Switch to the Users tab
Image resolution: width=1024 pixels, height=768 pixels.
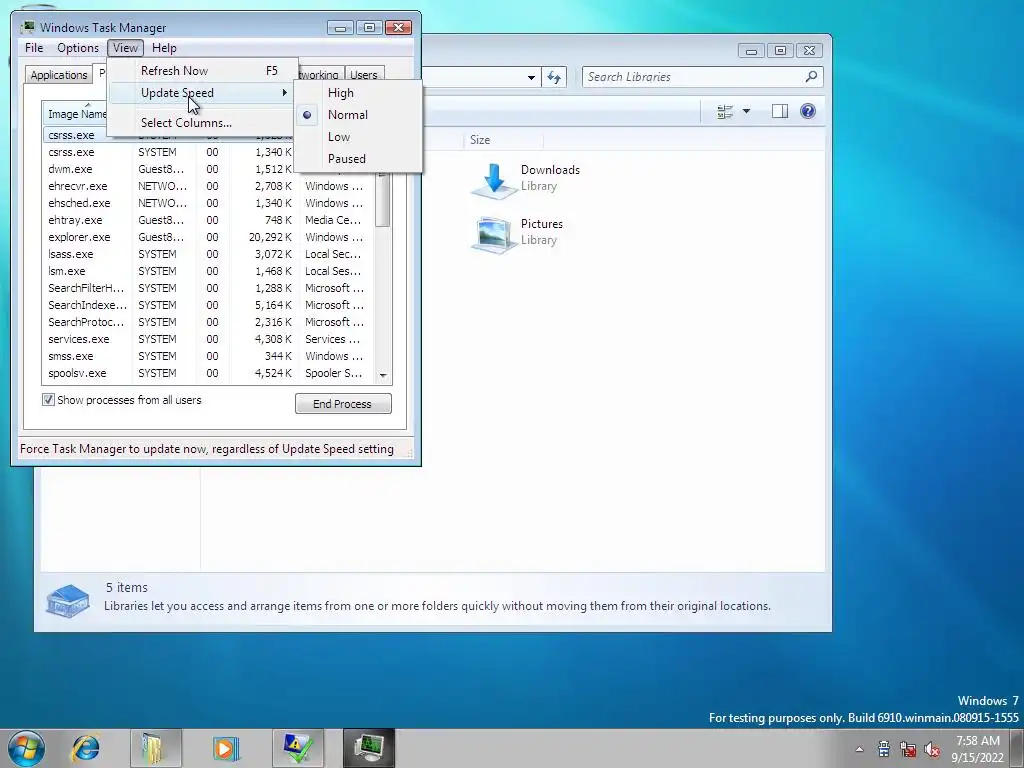point(364,75)
